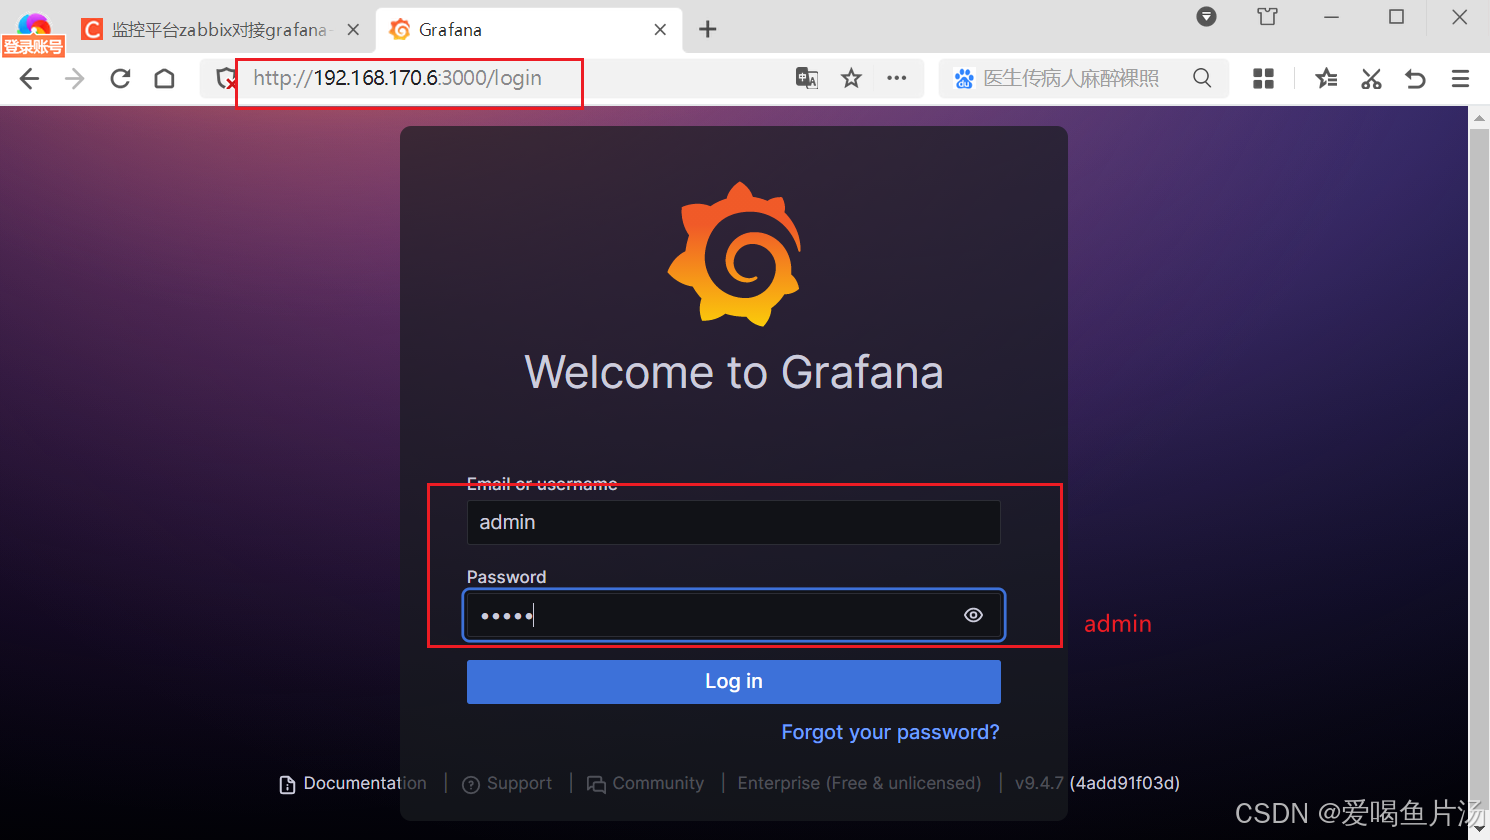Click the browser forward arrow

75,79
